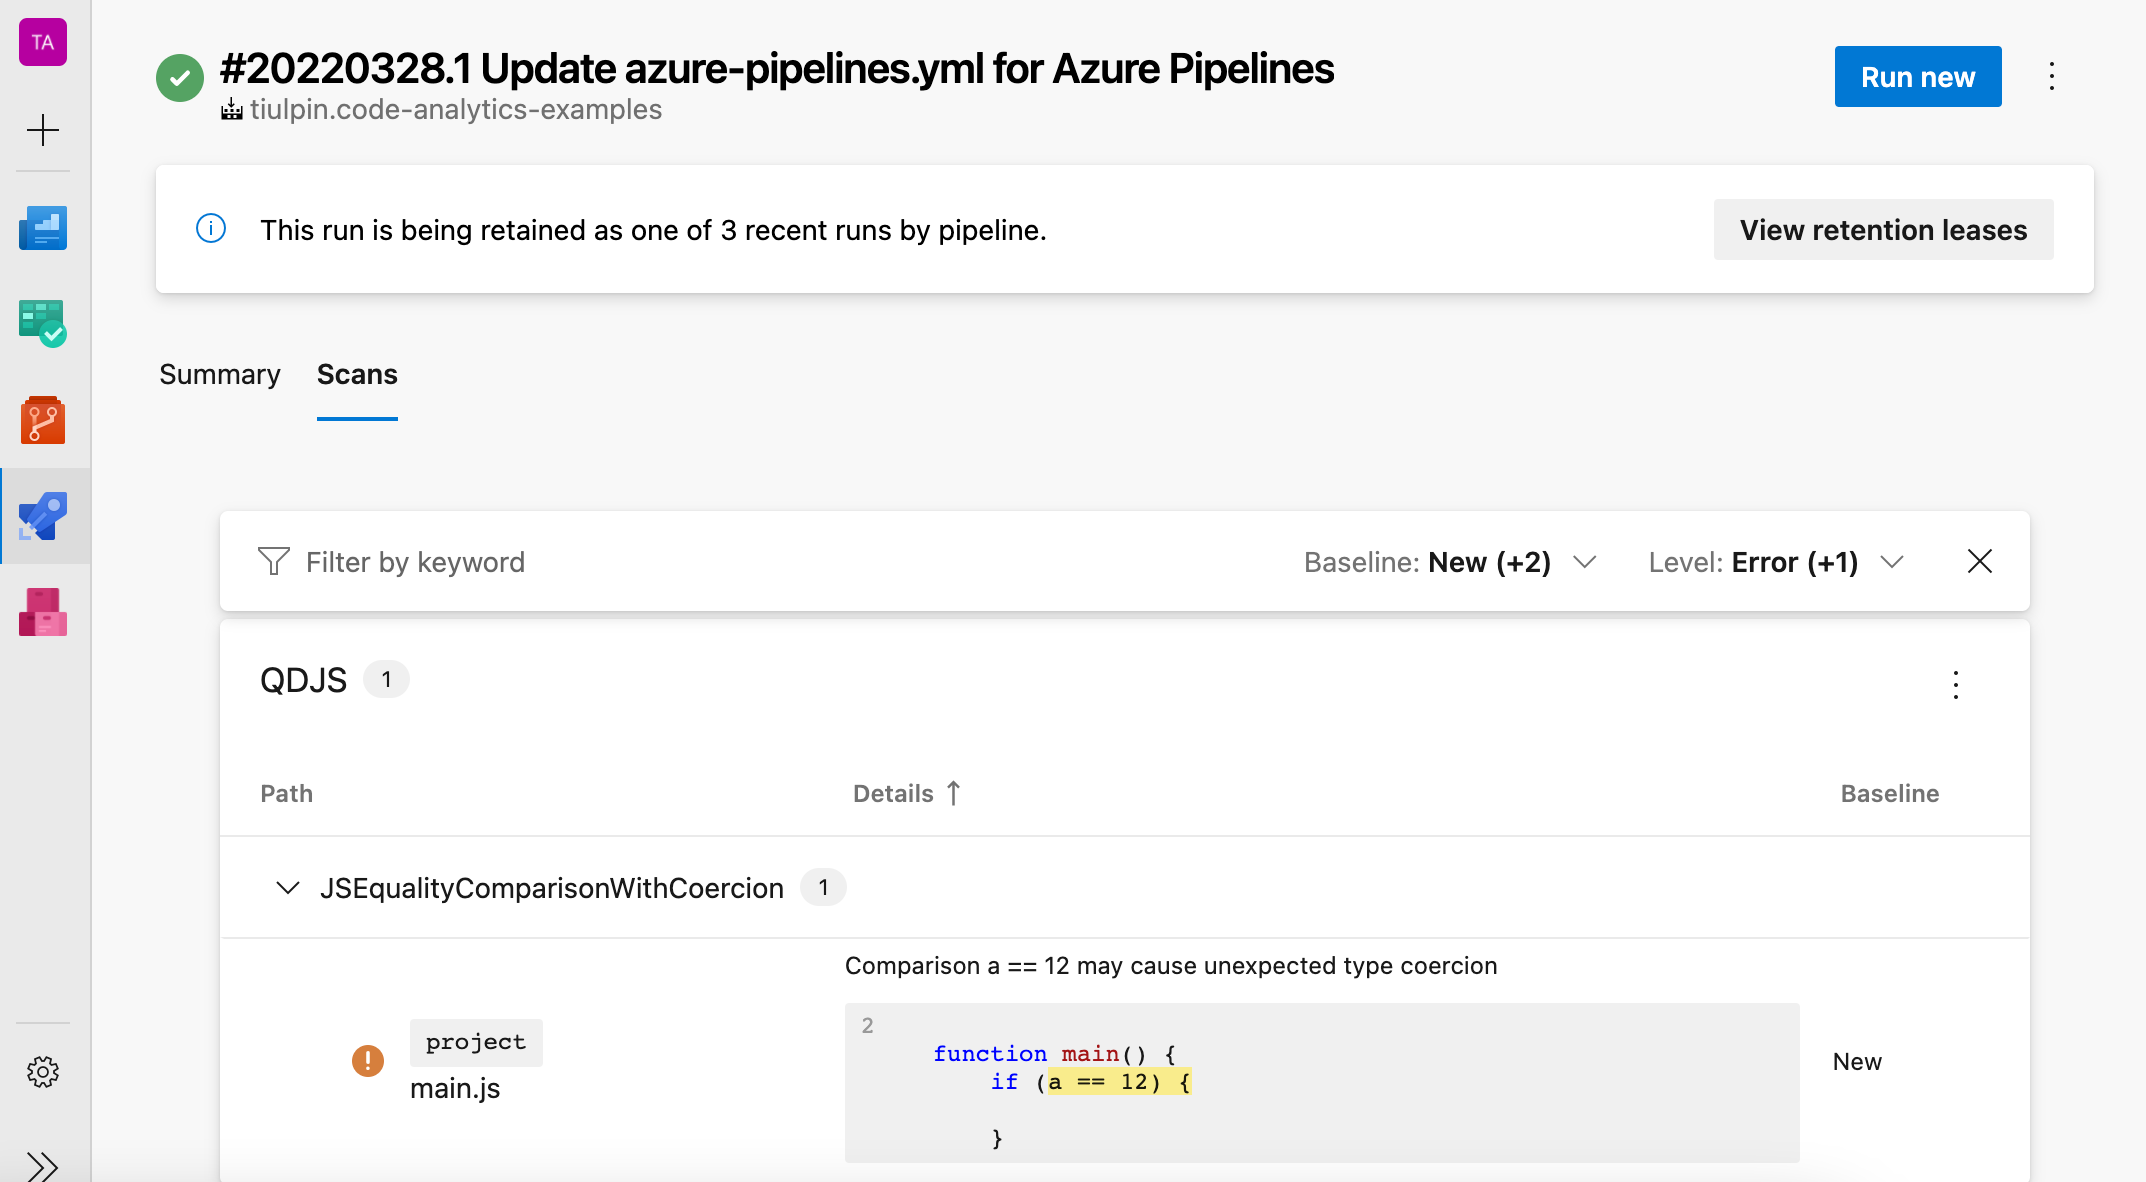The image size is (2146, 1182).
Task: Click the Run new button
Action: (x=1918, y=76)
